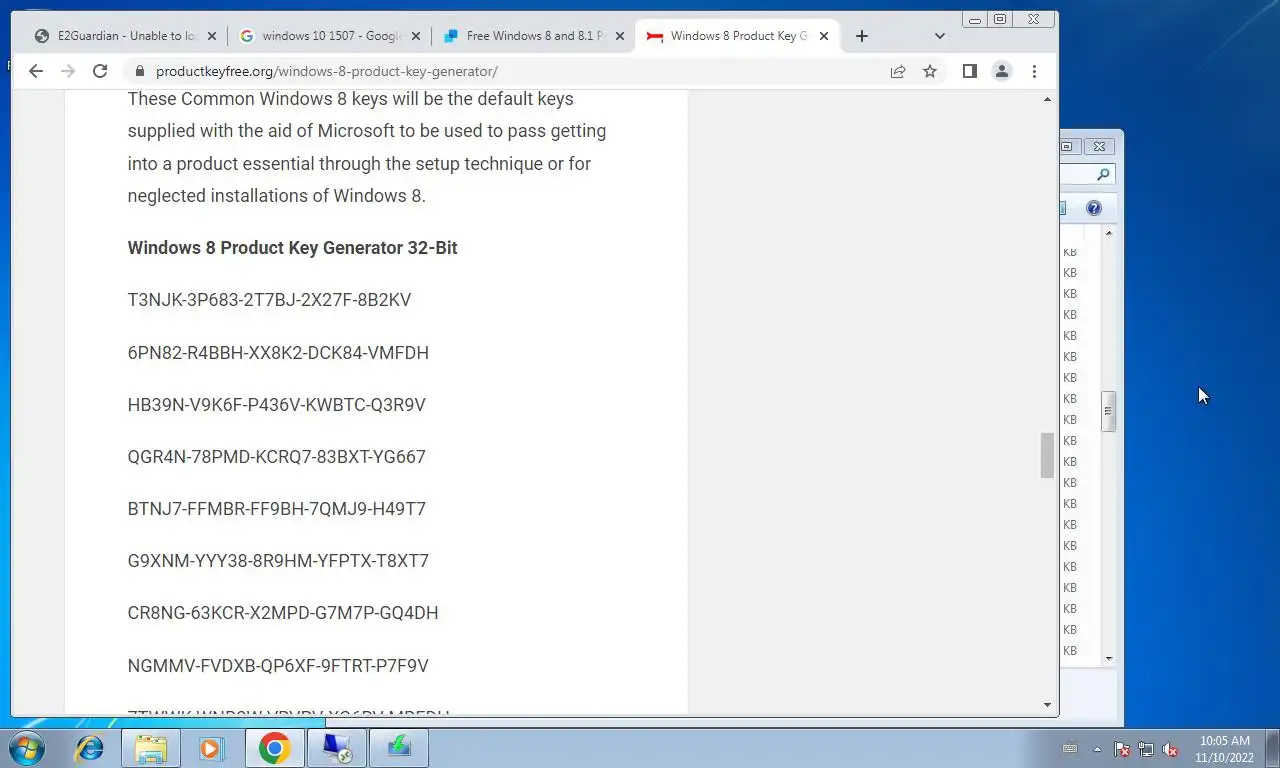The image size is (1280, 768).
Task: Click the Explorer window's scrollbar thumb
Action: tap(1108, 412)
